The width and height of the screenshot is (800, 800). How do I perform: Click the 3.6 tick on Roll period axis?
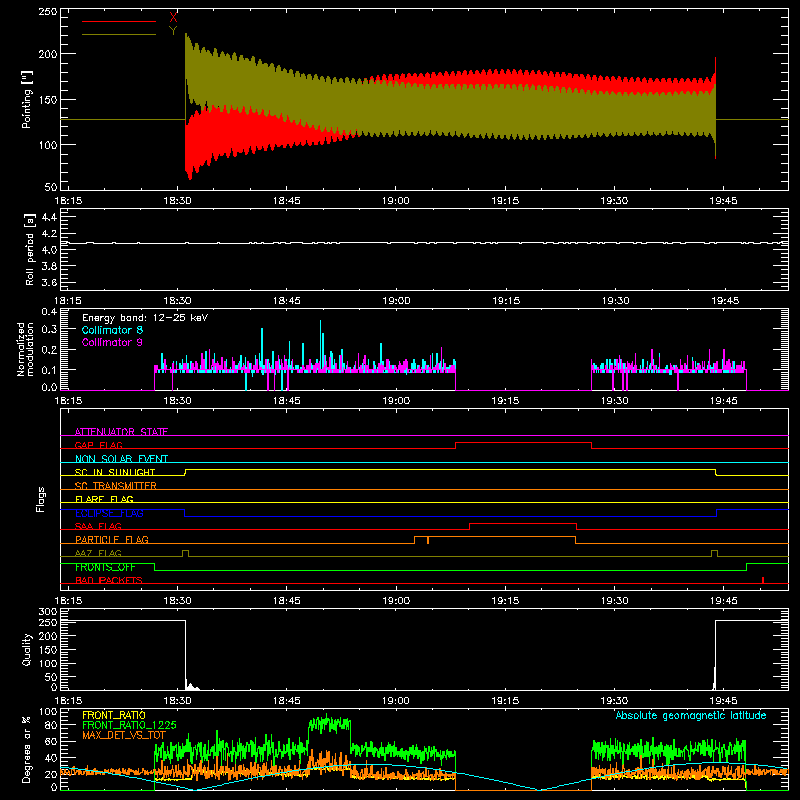point(49,282)
